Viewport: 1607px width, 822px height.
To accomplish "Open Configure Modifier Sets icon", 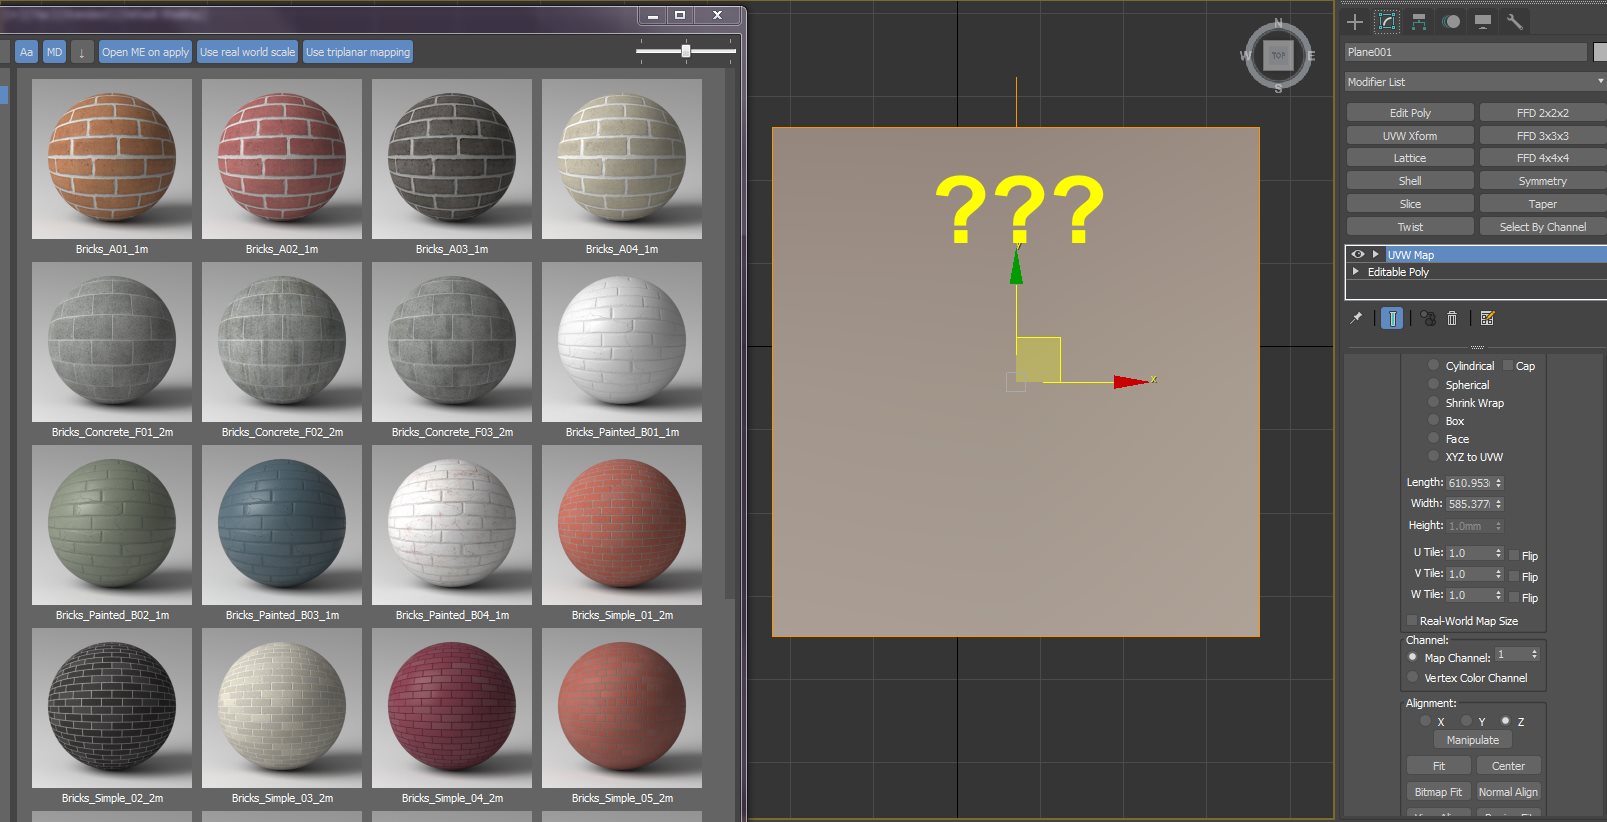I will click(1487, 318).
